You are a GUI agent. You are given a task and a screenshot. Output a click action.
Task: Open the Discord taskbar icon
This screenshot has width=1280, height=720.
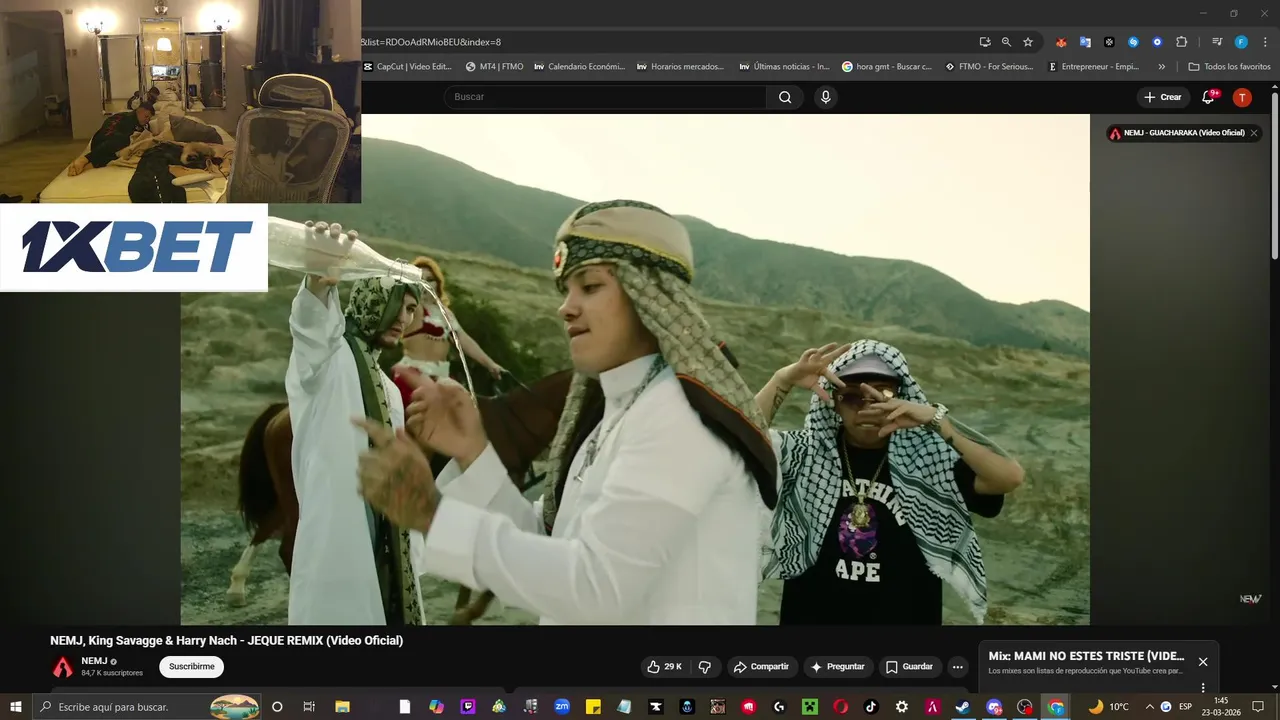994,707
